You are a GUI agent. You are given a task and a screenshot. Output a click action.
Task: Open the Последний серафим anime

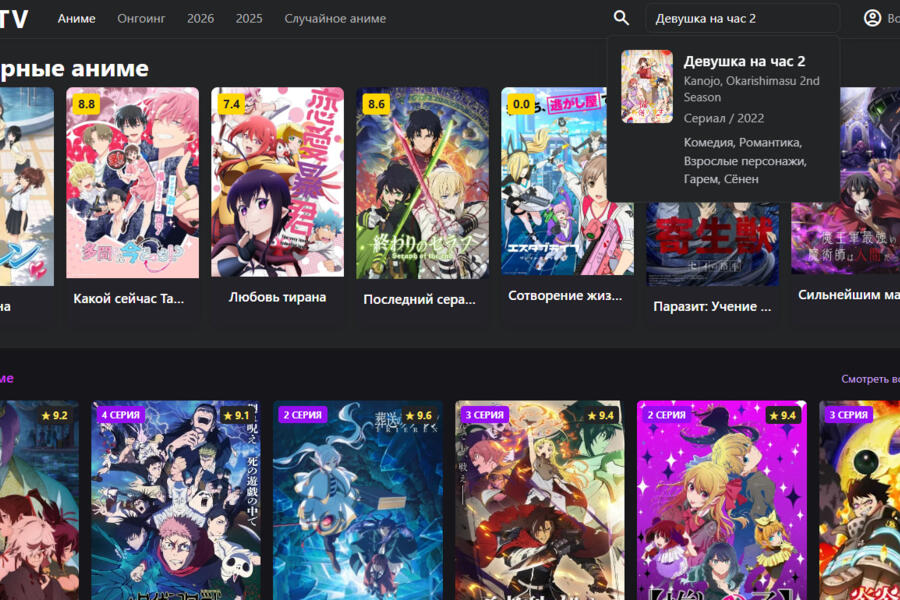[421, 297]
